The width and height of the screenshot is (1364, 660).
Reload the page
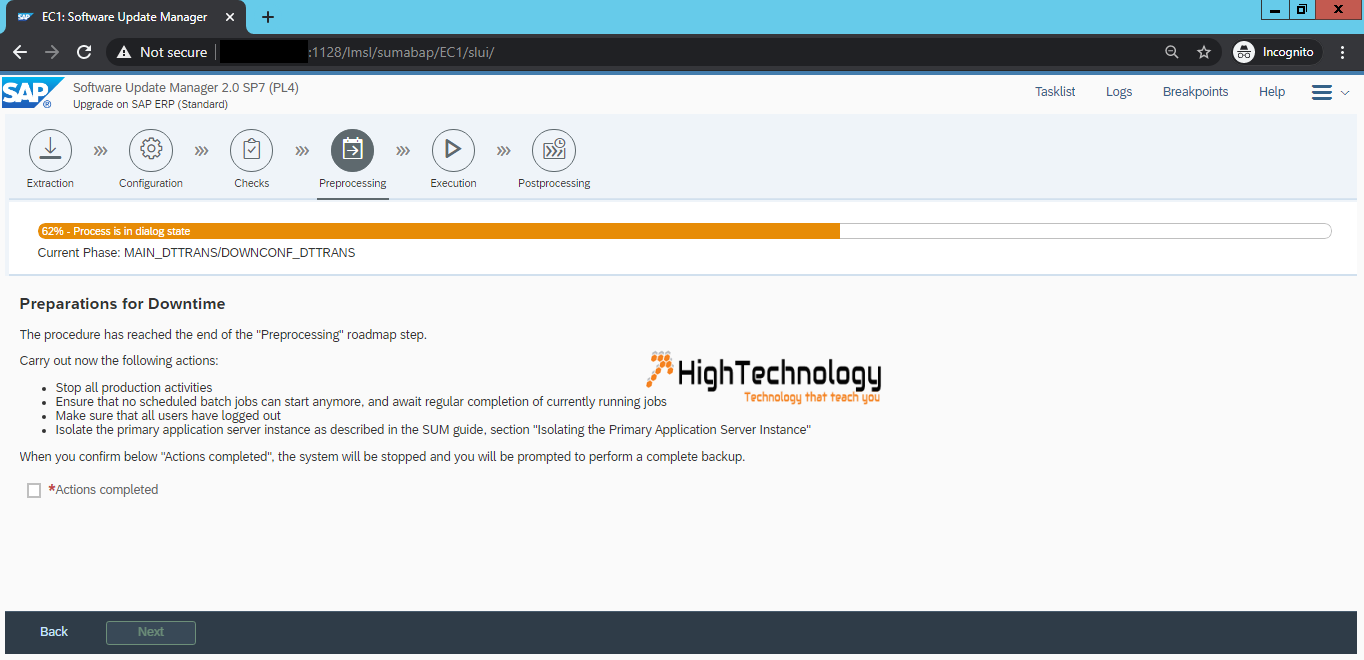coord(84,52)
